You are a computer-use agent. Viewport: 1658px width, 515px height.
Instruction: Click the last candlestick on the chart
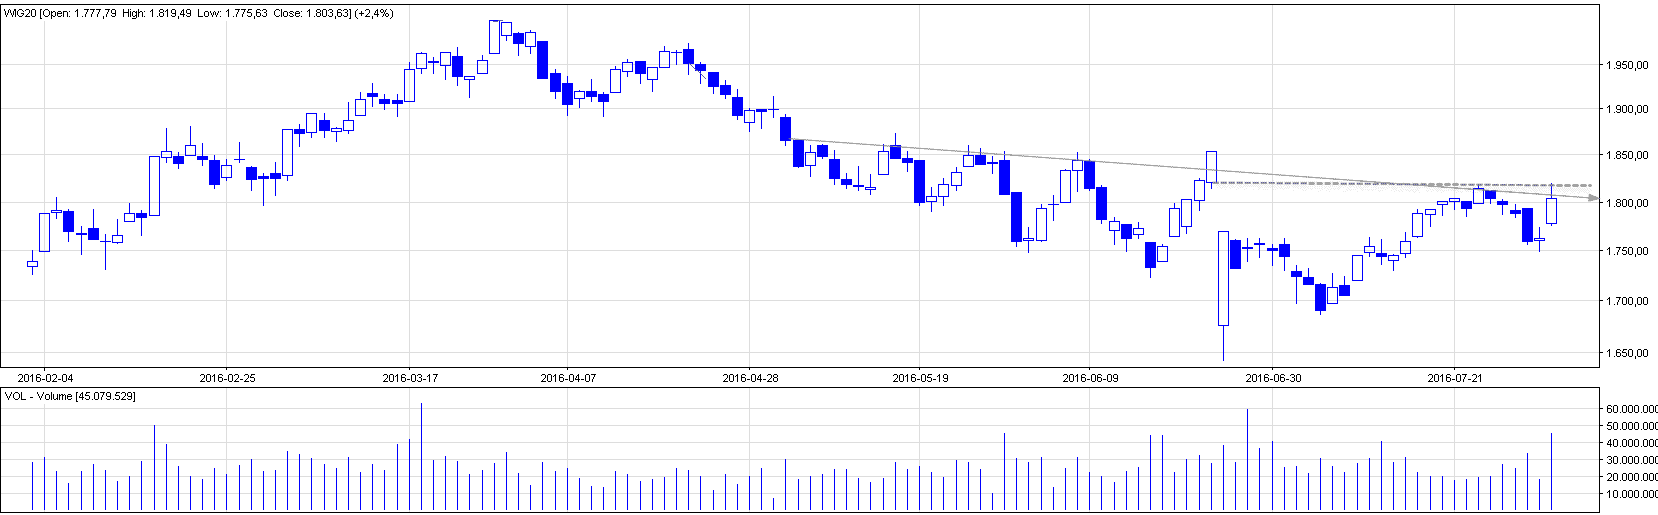click(x=1551, y=210)
